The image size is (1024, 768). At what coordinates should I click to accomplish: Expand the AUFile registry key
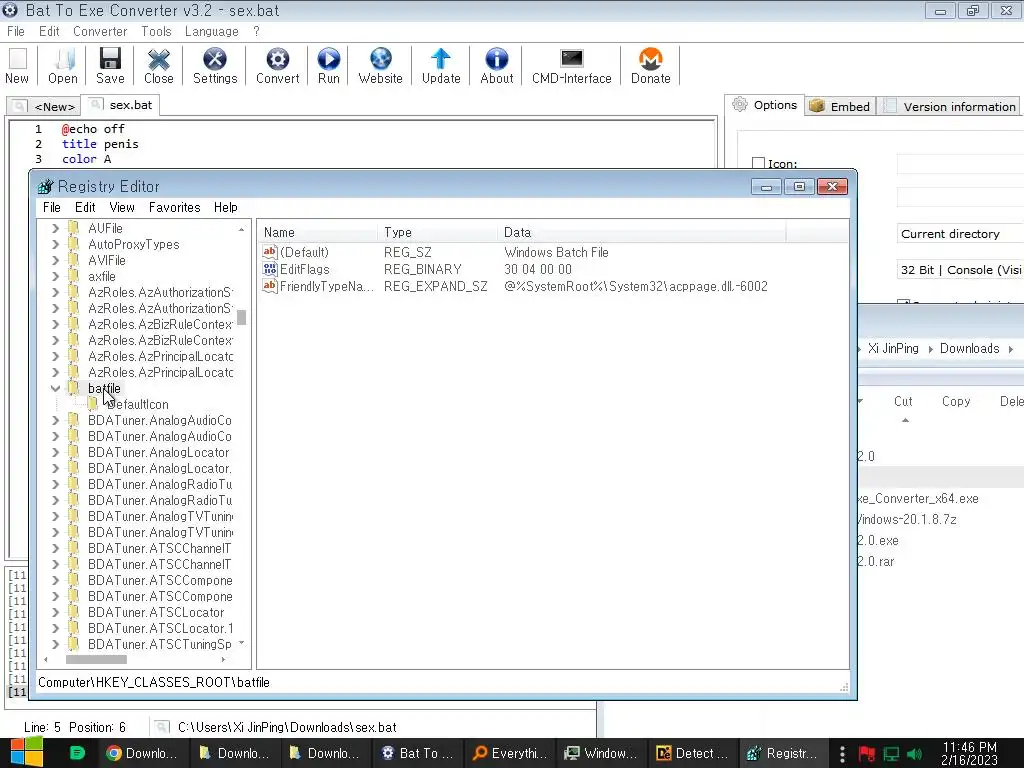tap(56, 229)
